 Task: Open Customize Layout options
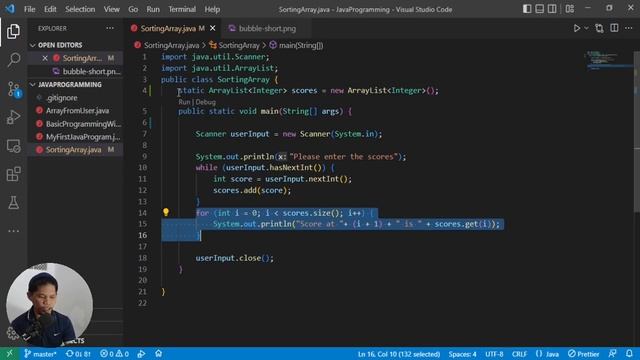(x=570, y=9)
